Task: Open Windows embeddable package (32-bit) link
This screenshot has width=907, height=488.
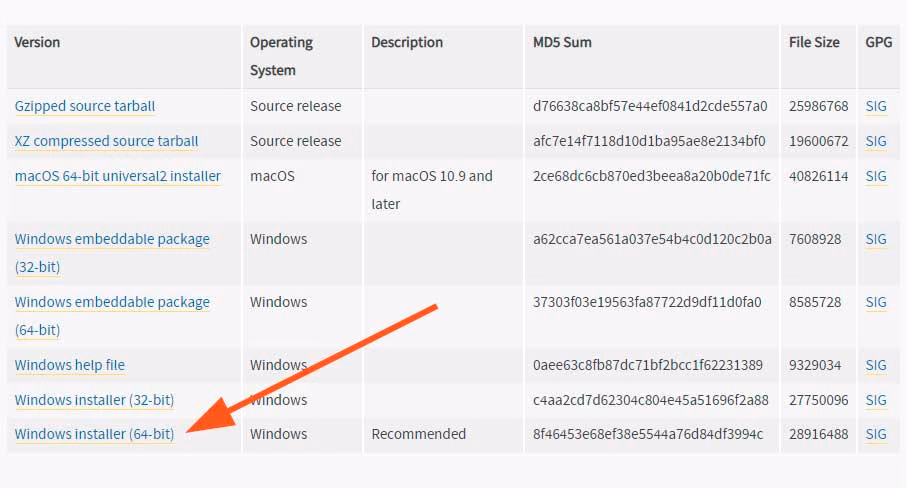Action: 112,253
